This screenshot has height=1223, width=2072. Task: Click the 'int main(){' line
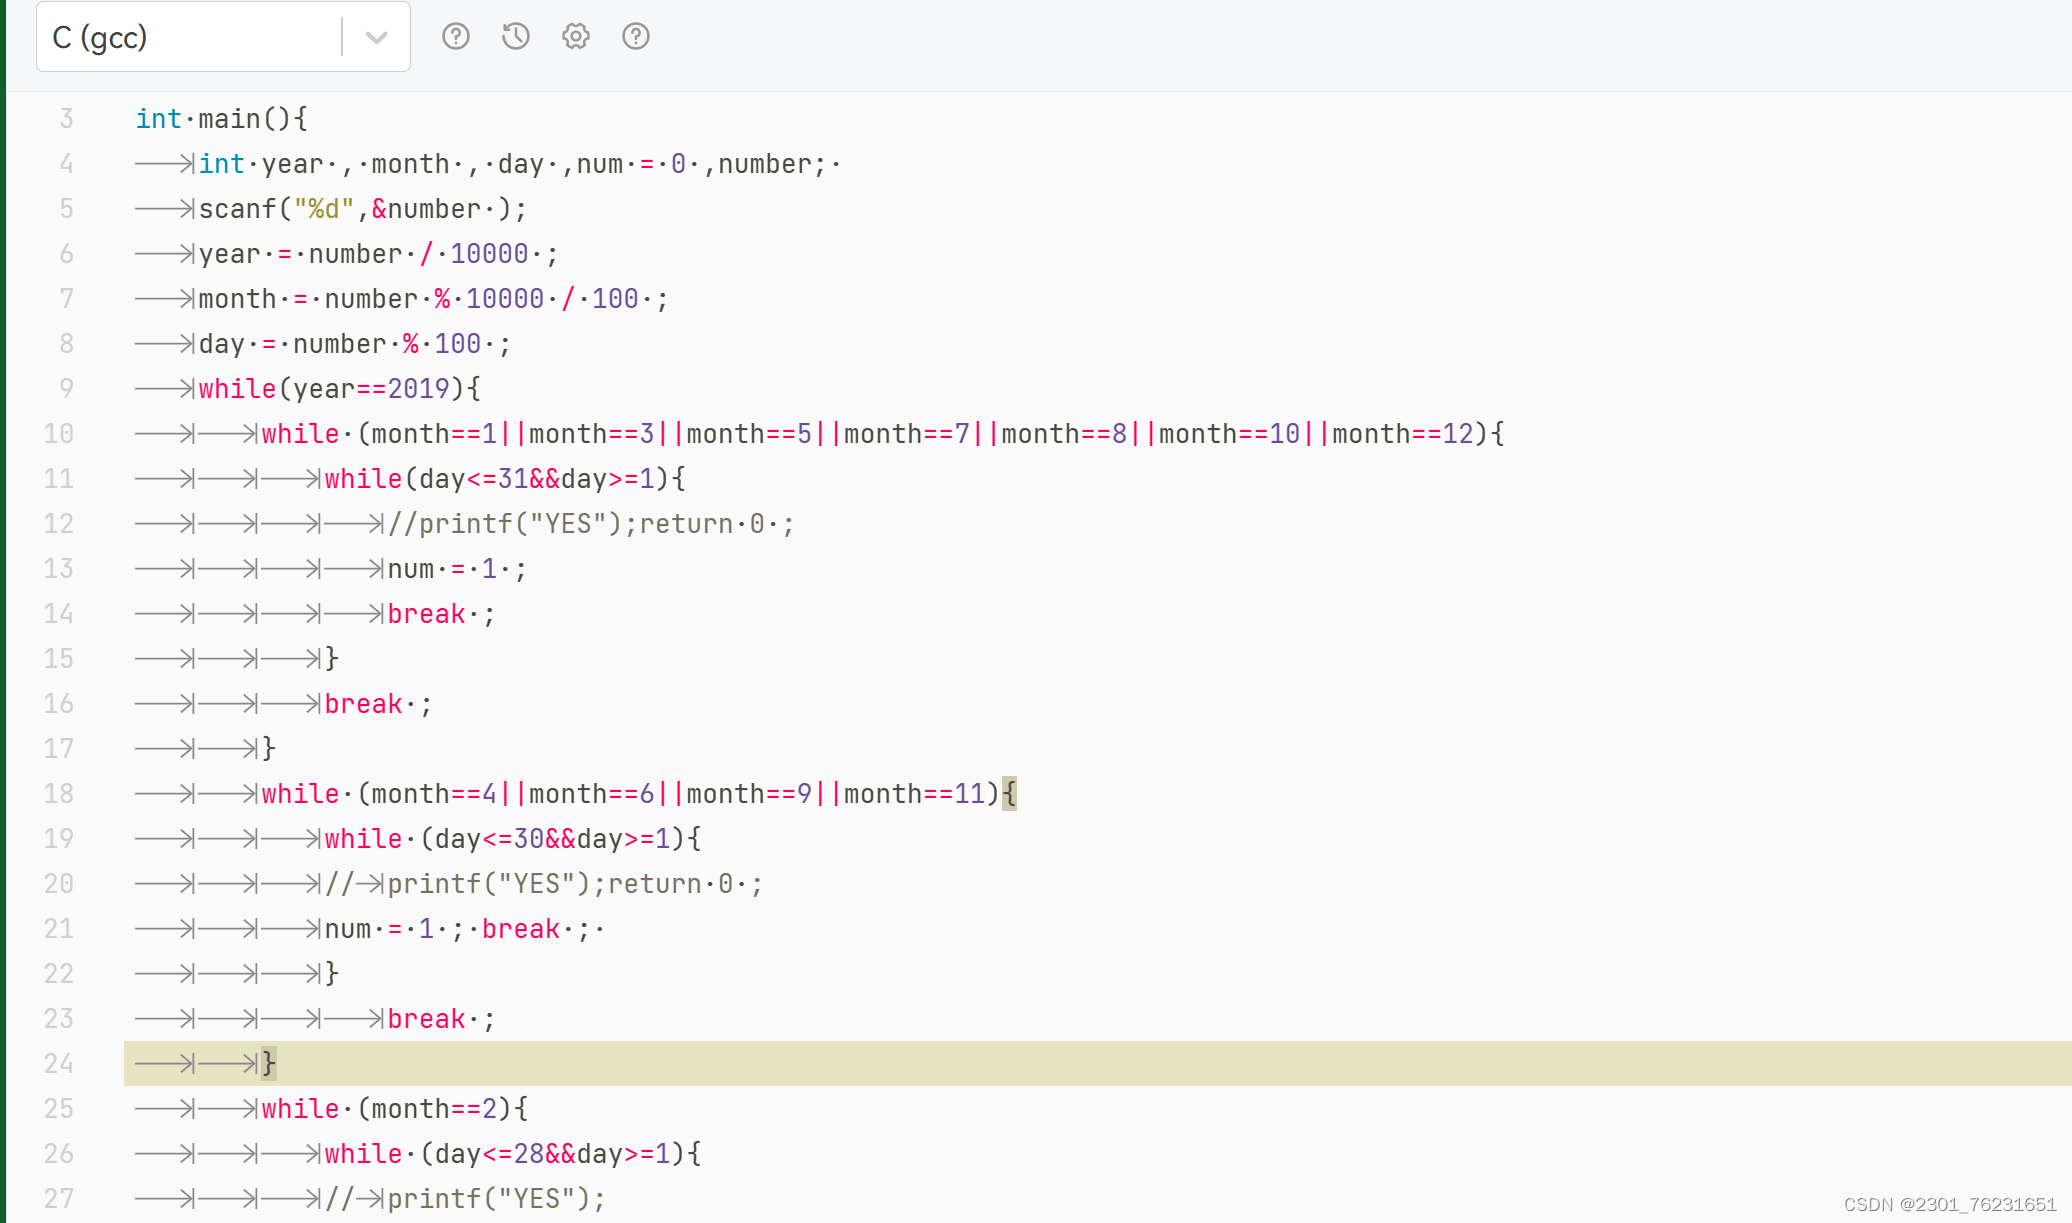(x=221, y=119)
